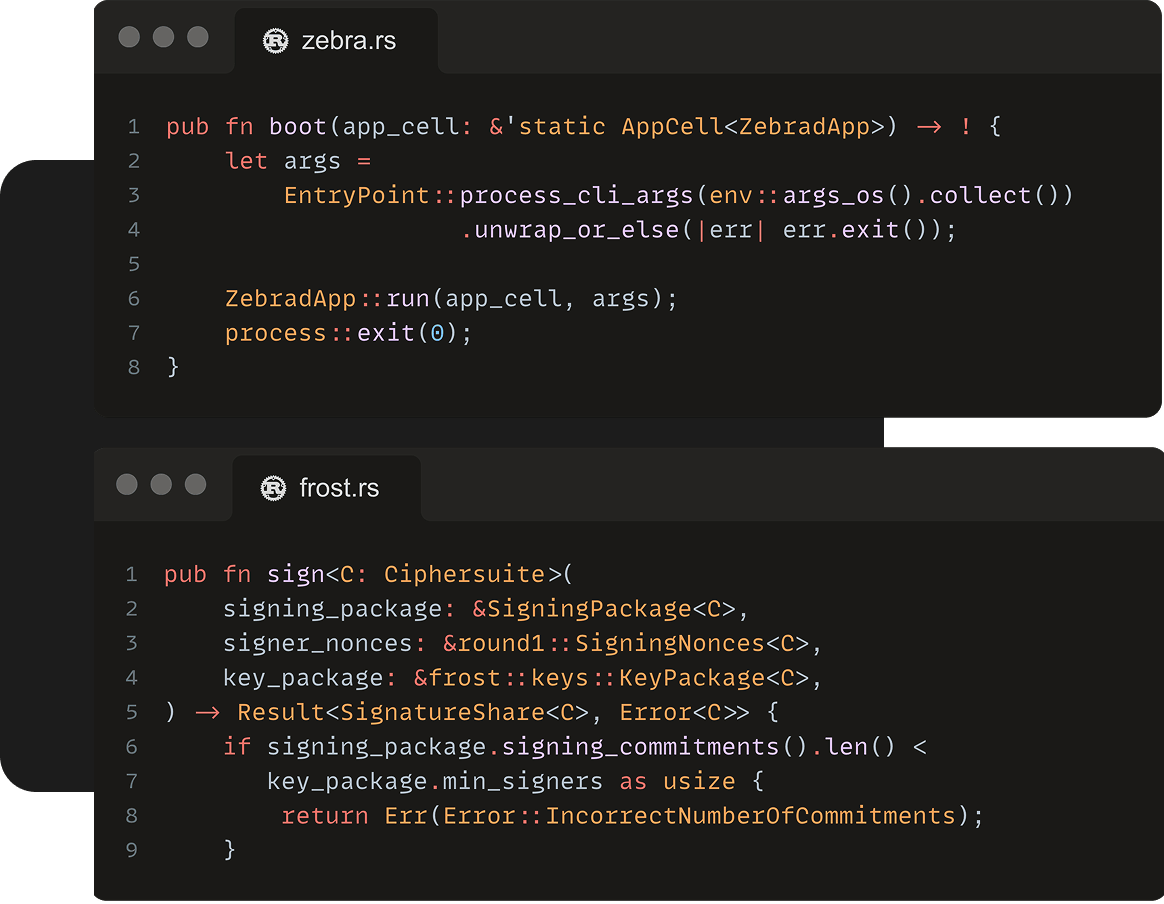Click the green traffic light in the zebra.rs window
The height and width of the screenshot is (904, 1164).
(x=197, y=37)
